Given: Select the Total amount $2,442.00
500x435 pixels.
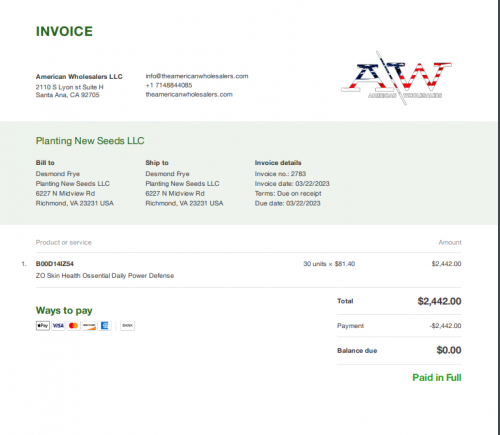Looking at the screenshot, I should (x=439, y=301).
